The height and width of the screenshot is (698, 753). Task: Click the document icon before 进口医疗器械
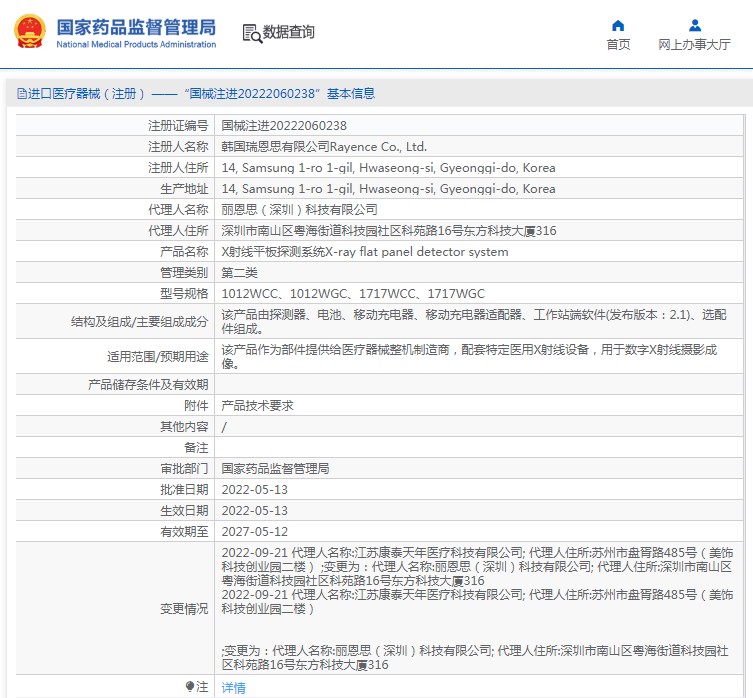coord(21,94)
